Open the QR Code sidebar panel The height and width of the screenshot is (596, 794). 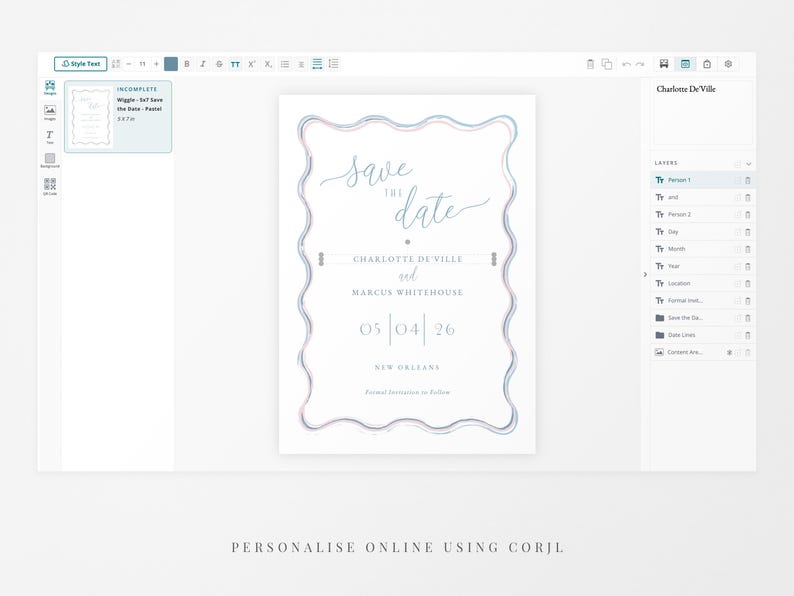50,186
